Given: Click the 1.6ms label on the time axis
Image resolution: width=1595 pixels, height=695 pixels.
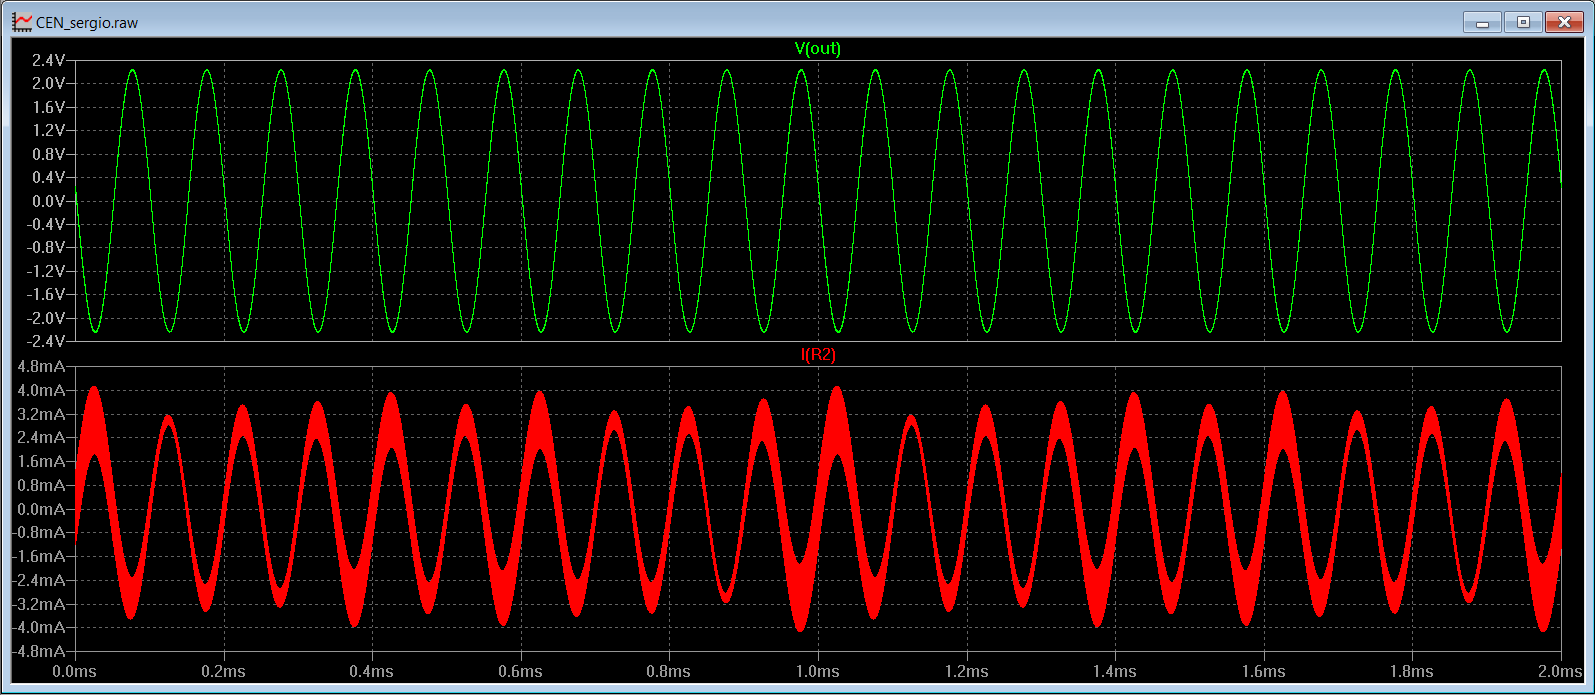Looking at the screenshot, I should [1263, 672].
